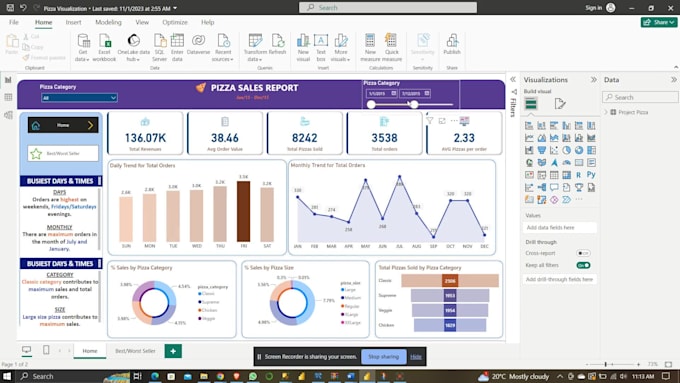680x383 pixels.
Task: Open the View ribbon tab
Action: coord(142,22)
